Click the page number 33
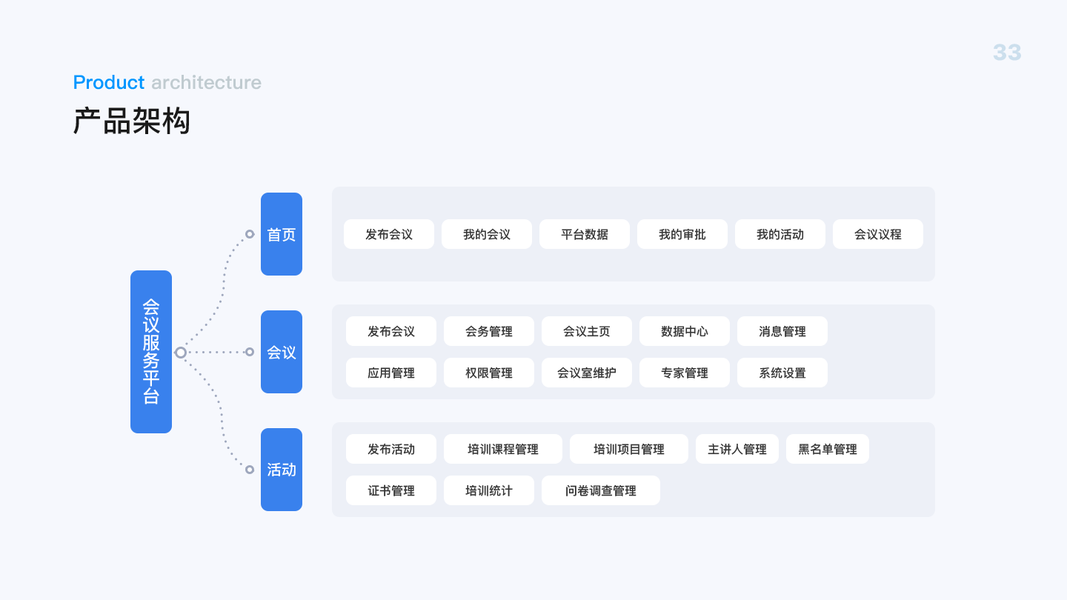This screenshot has height=600, width=1067. click(1007, 53)
